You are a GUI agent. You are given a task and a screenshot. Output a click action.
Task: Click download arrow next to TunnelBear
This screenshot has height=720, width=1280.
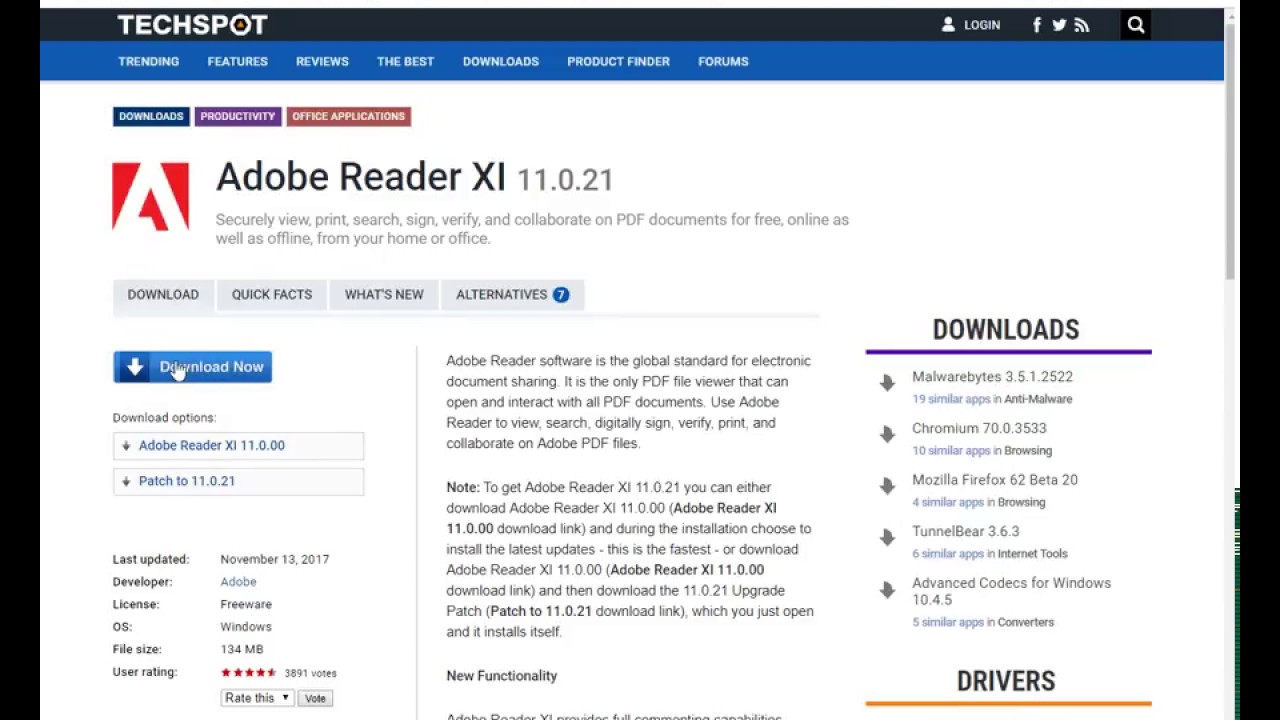pos(887,538)
